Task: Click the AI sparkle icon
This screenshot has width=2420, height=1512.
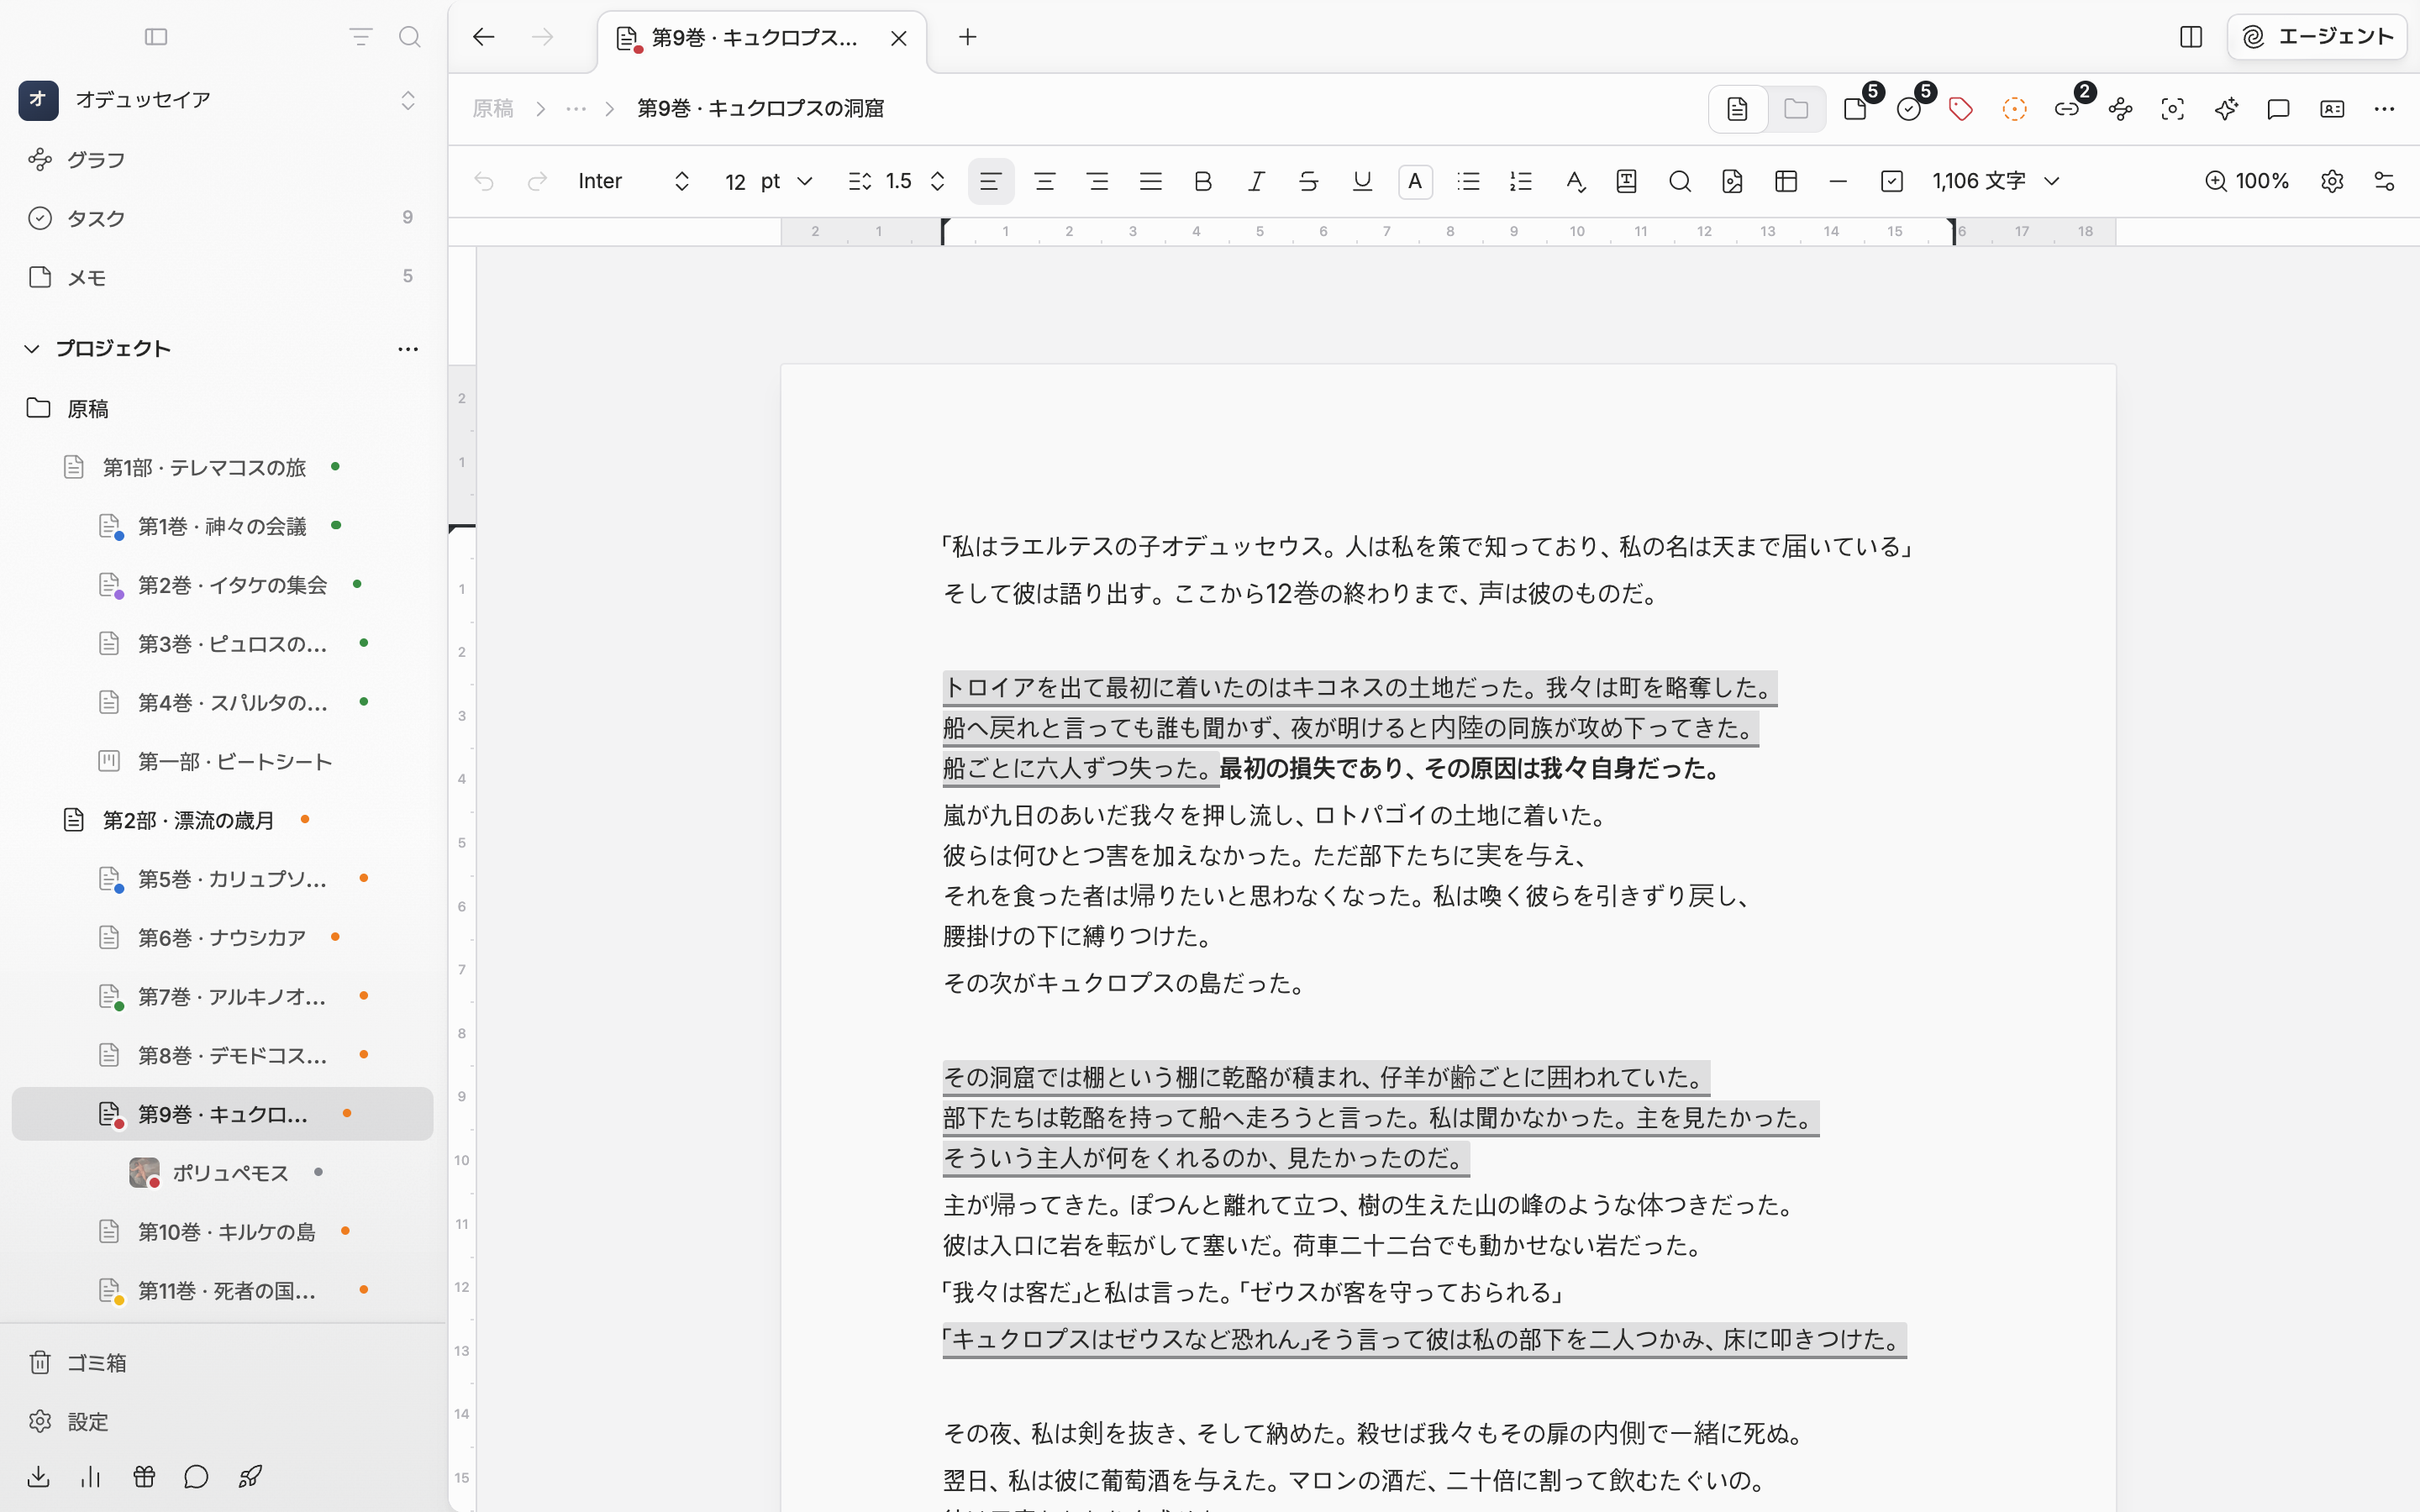Action: (2226, 109)
